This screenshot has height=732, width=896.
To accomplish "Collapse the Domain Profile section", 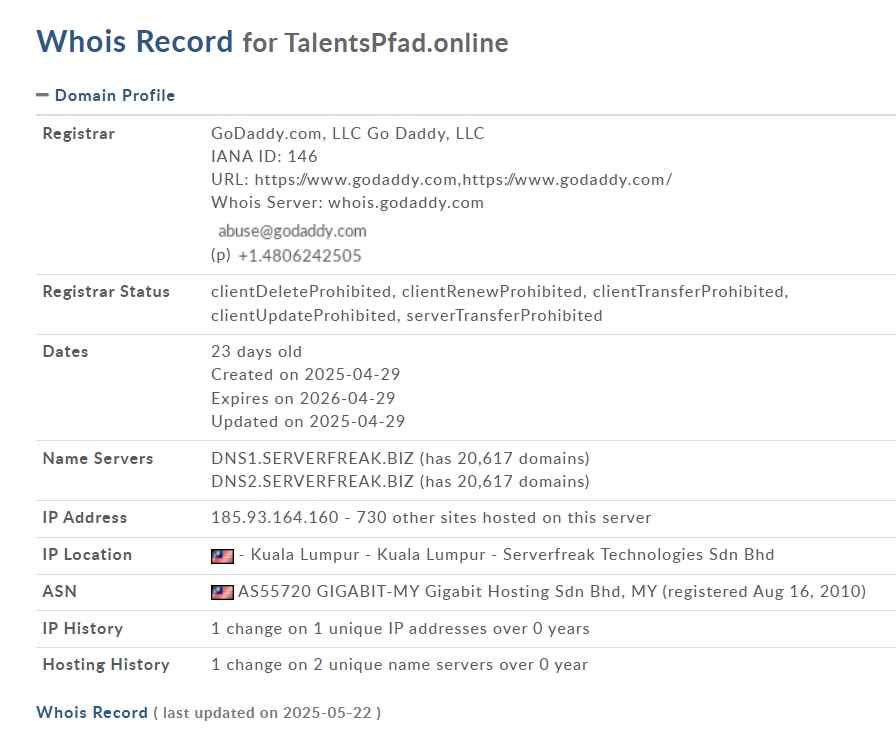I will click(42, 95).
